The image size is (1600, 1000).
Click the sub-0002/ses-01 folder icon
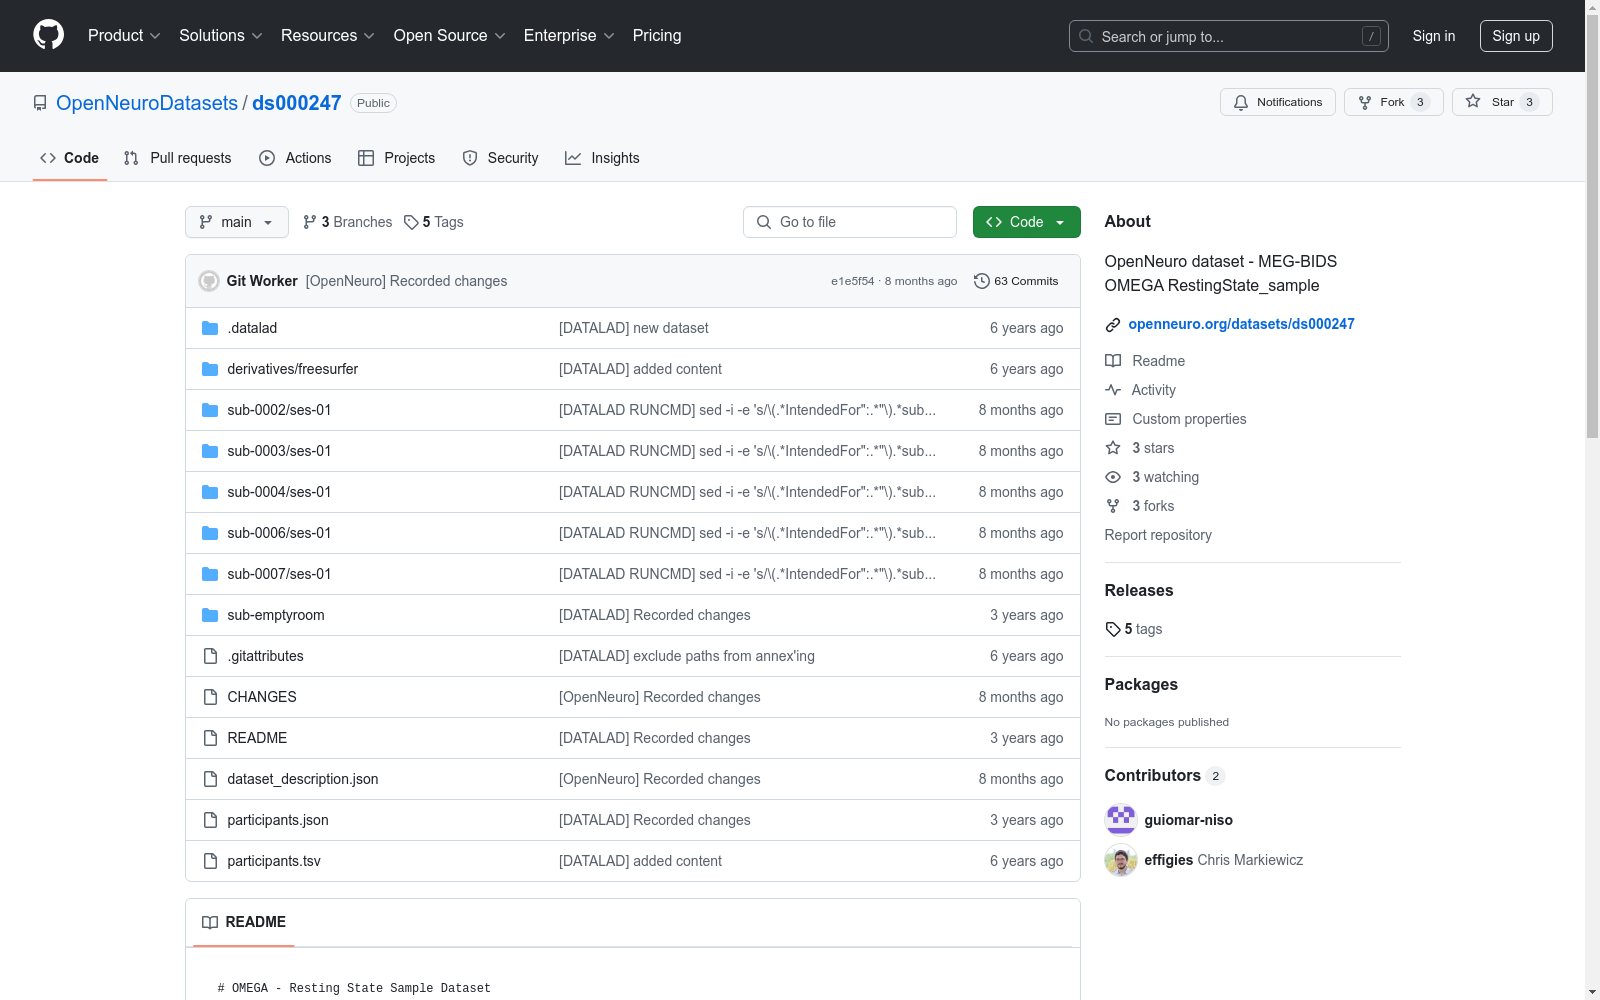pos(210,410)
